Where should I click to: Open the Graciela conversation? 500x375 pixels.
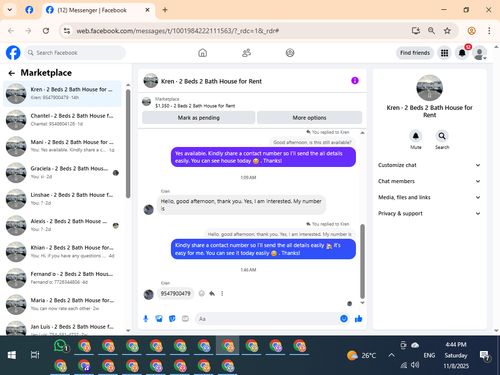62,173
